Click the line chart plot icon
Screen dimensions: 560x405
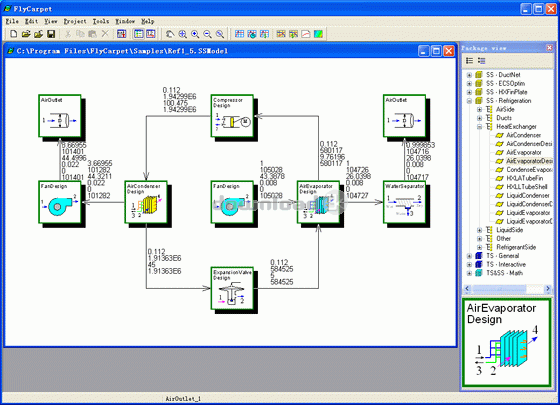(306, 34)
